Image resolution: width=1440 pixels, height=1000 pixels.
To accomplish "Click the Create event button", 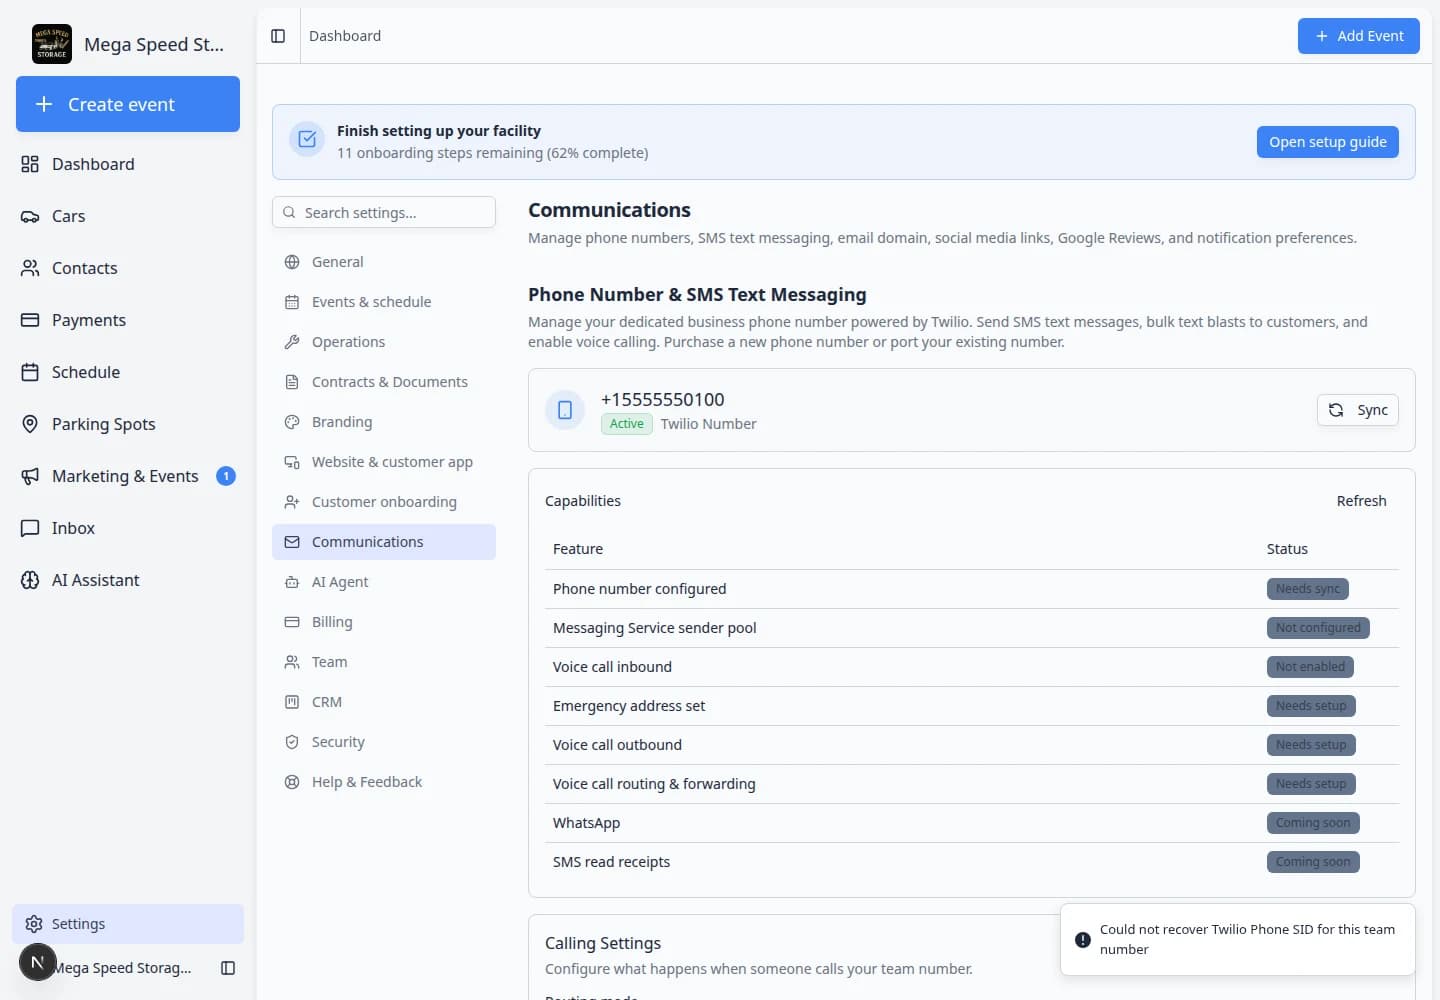I will (128, 104).
